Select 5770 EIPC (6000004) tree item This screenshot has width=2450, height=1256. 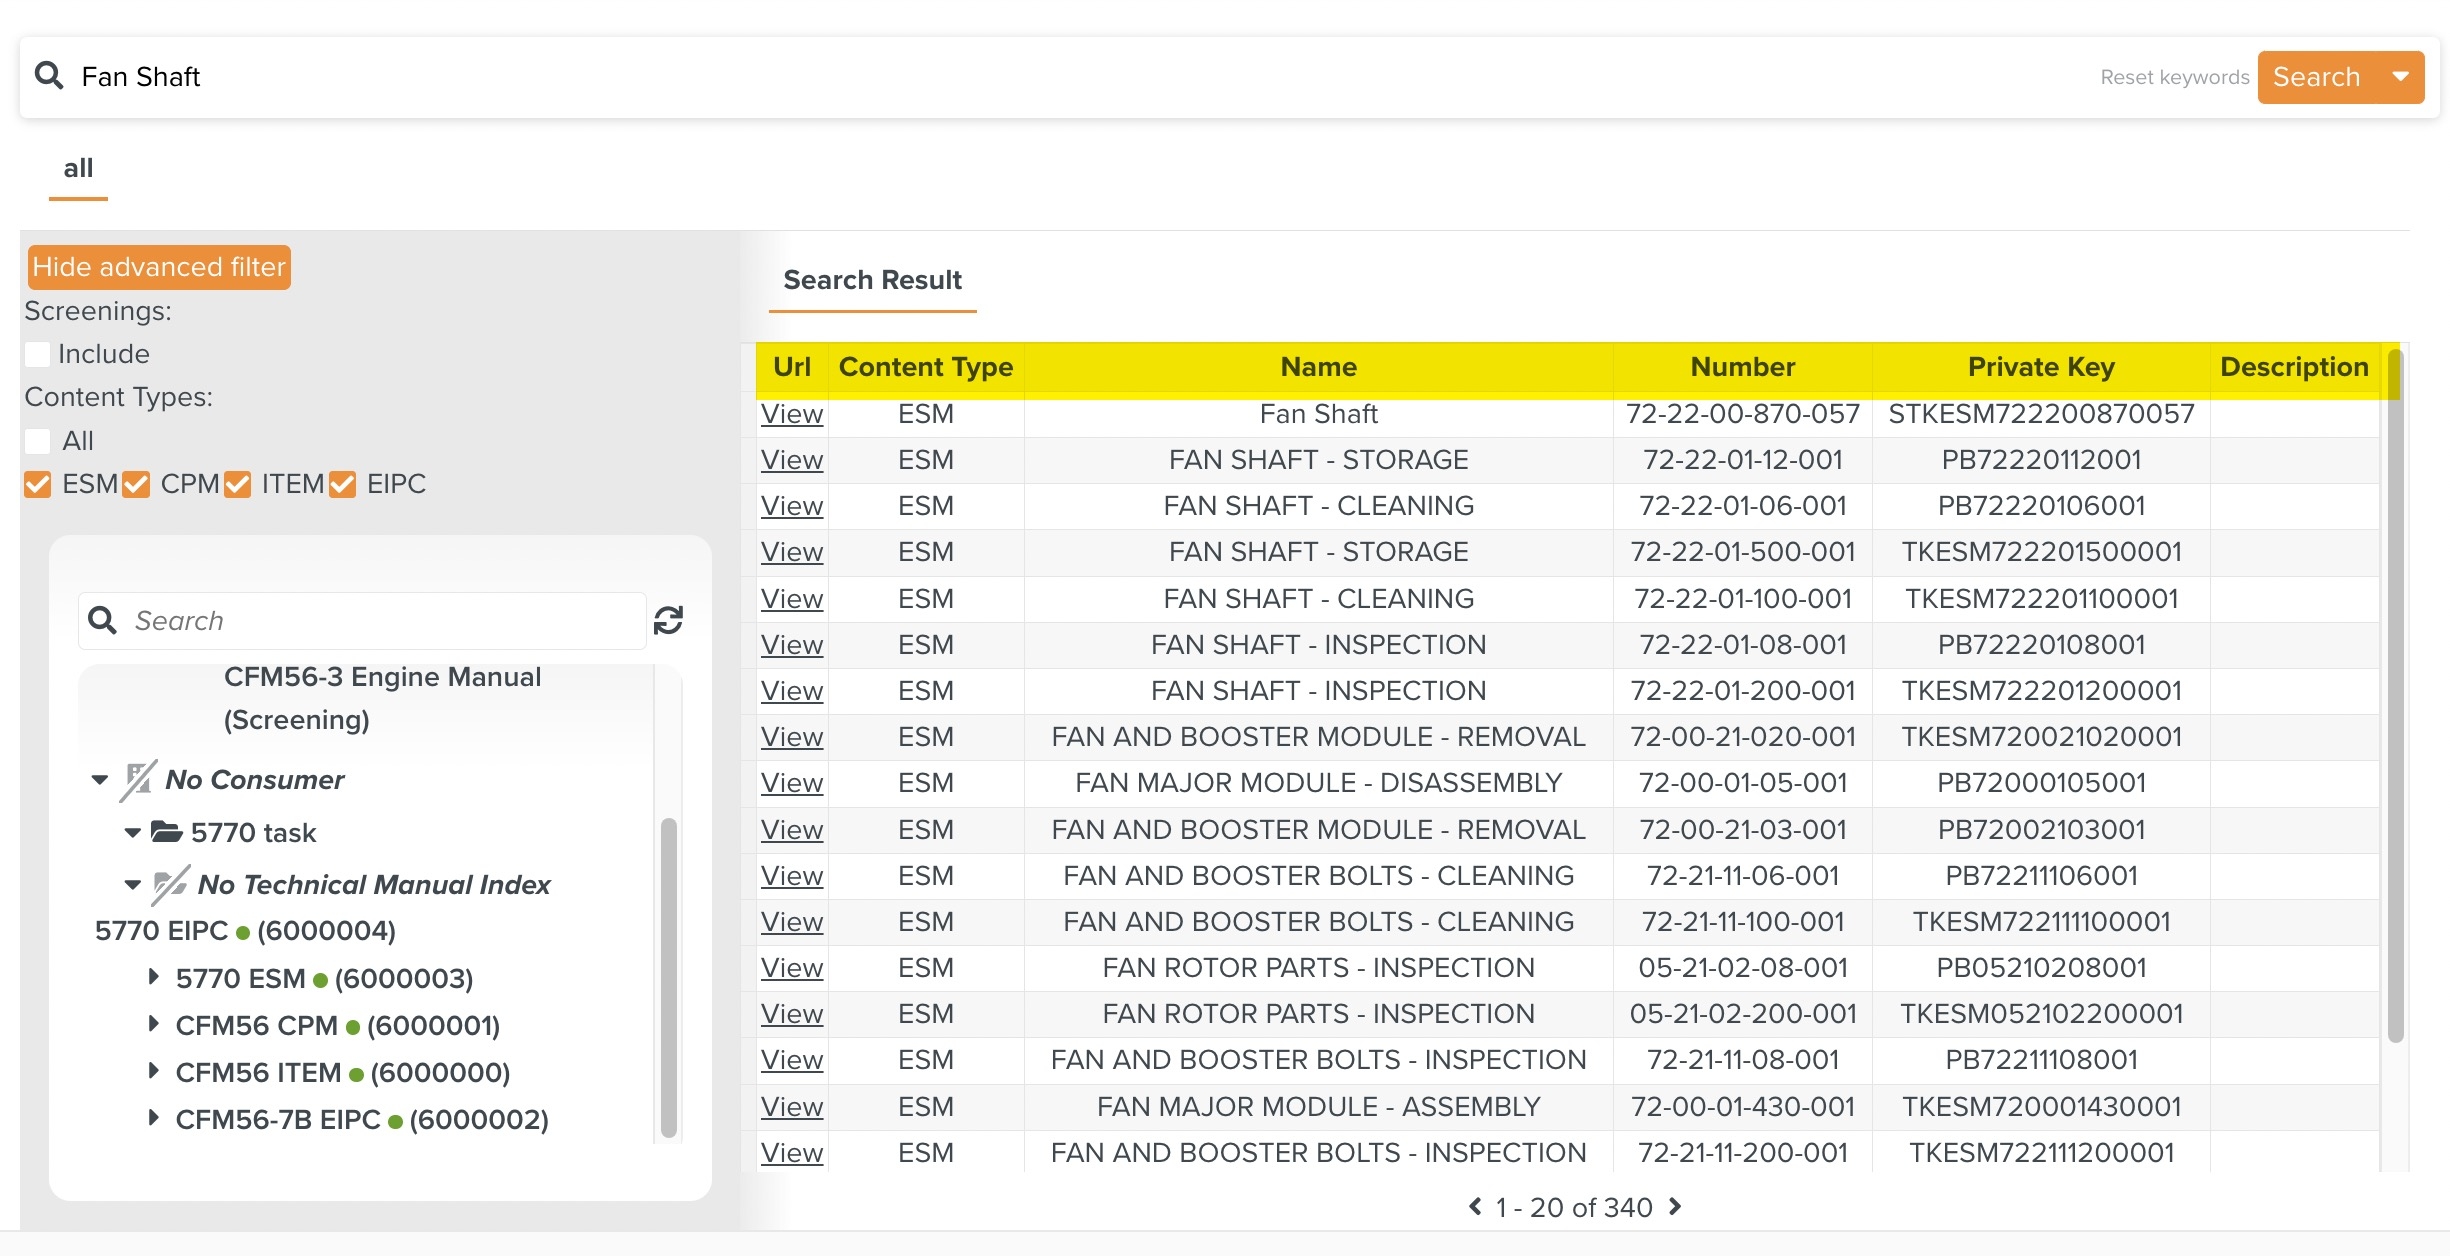point(245,931)
